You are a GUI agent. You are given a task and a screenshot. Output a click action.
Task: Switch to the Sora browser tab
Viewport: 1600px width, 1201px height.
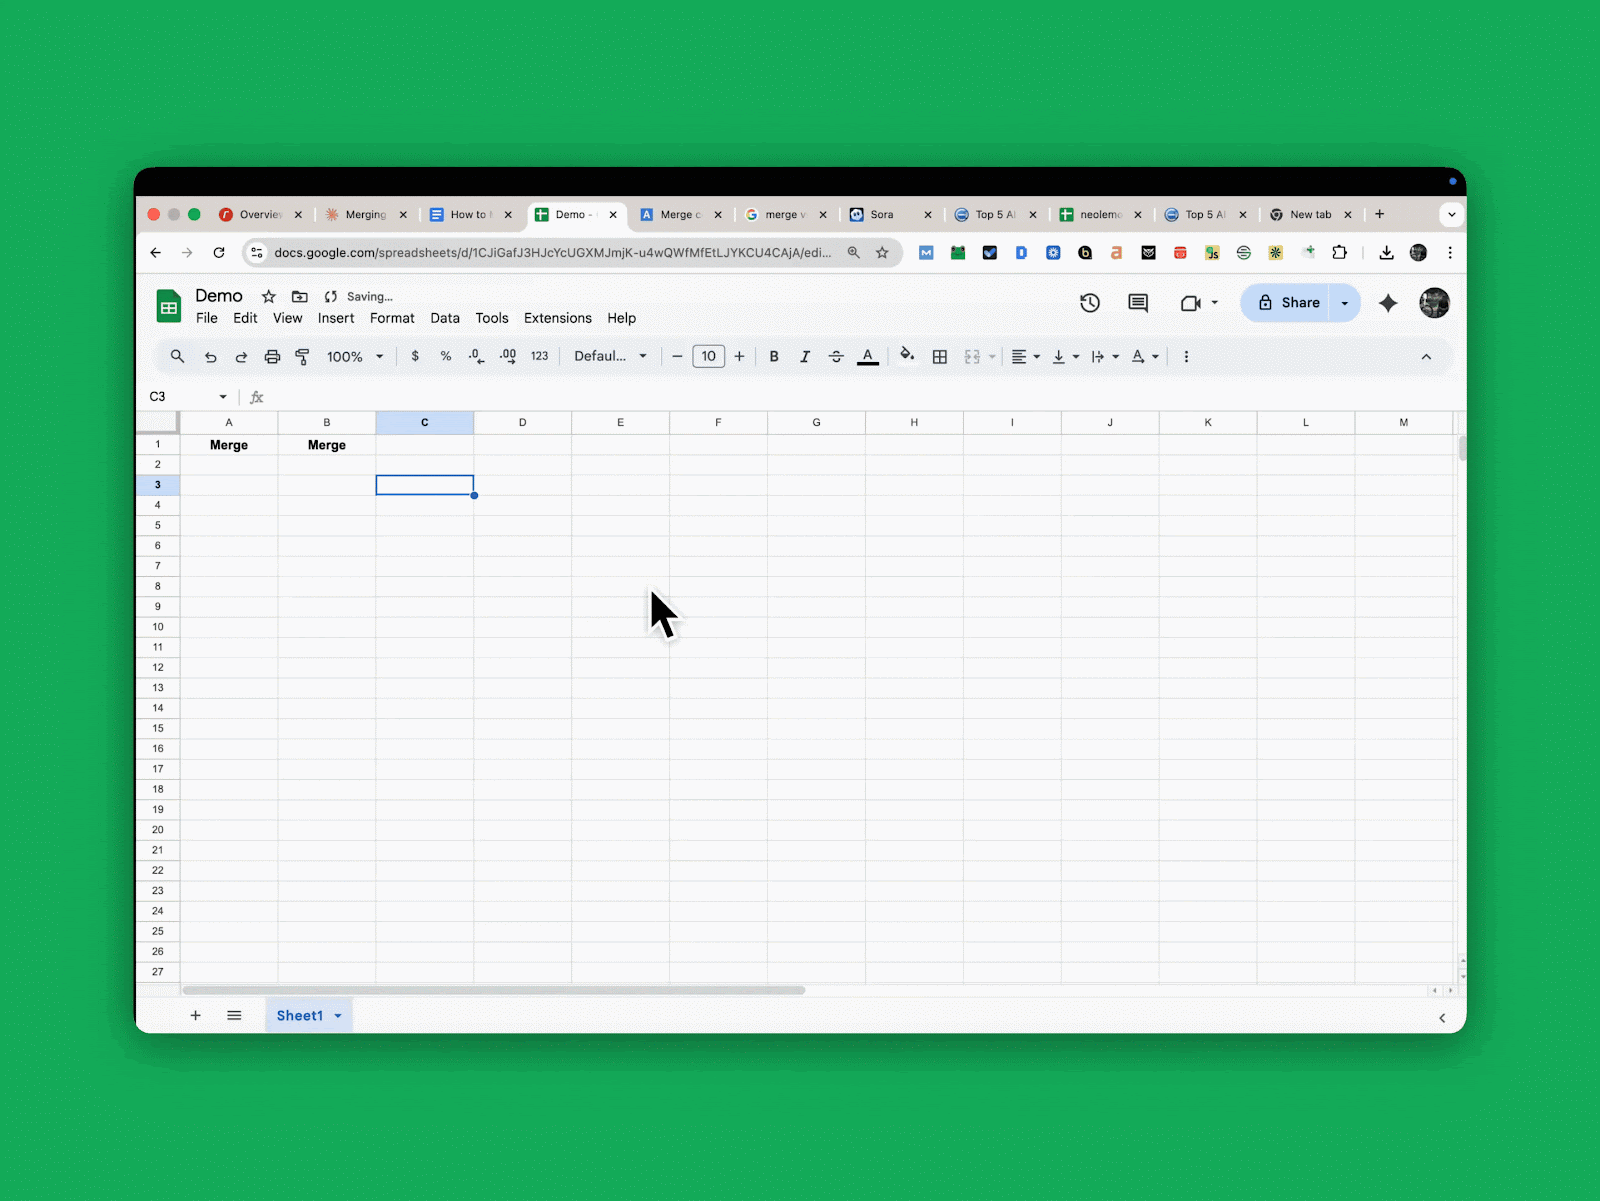tap(880, 214)
